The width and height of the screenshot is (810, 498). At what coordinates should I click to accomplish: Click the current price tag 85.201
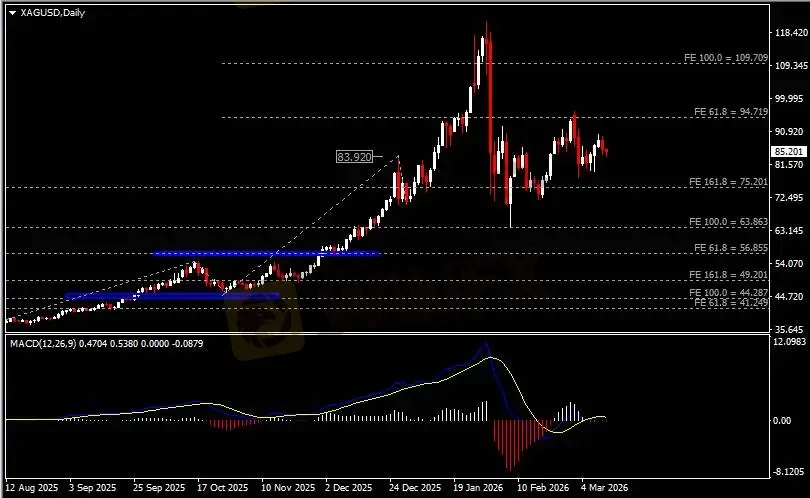[x=790, y=151]
